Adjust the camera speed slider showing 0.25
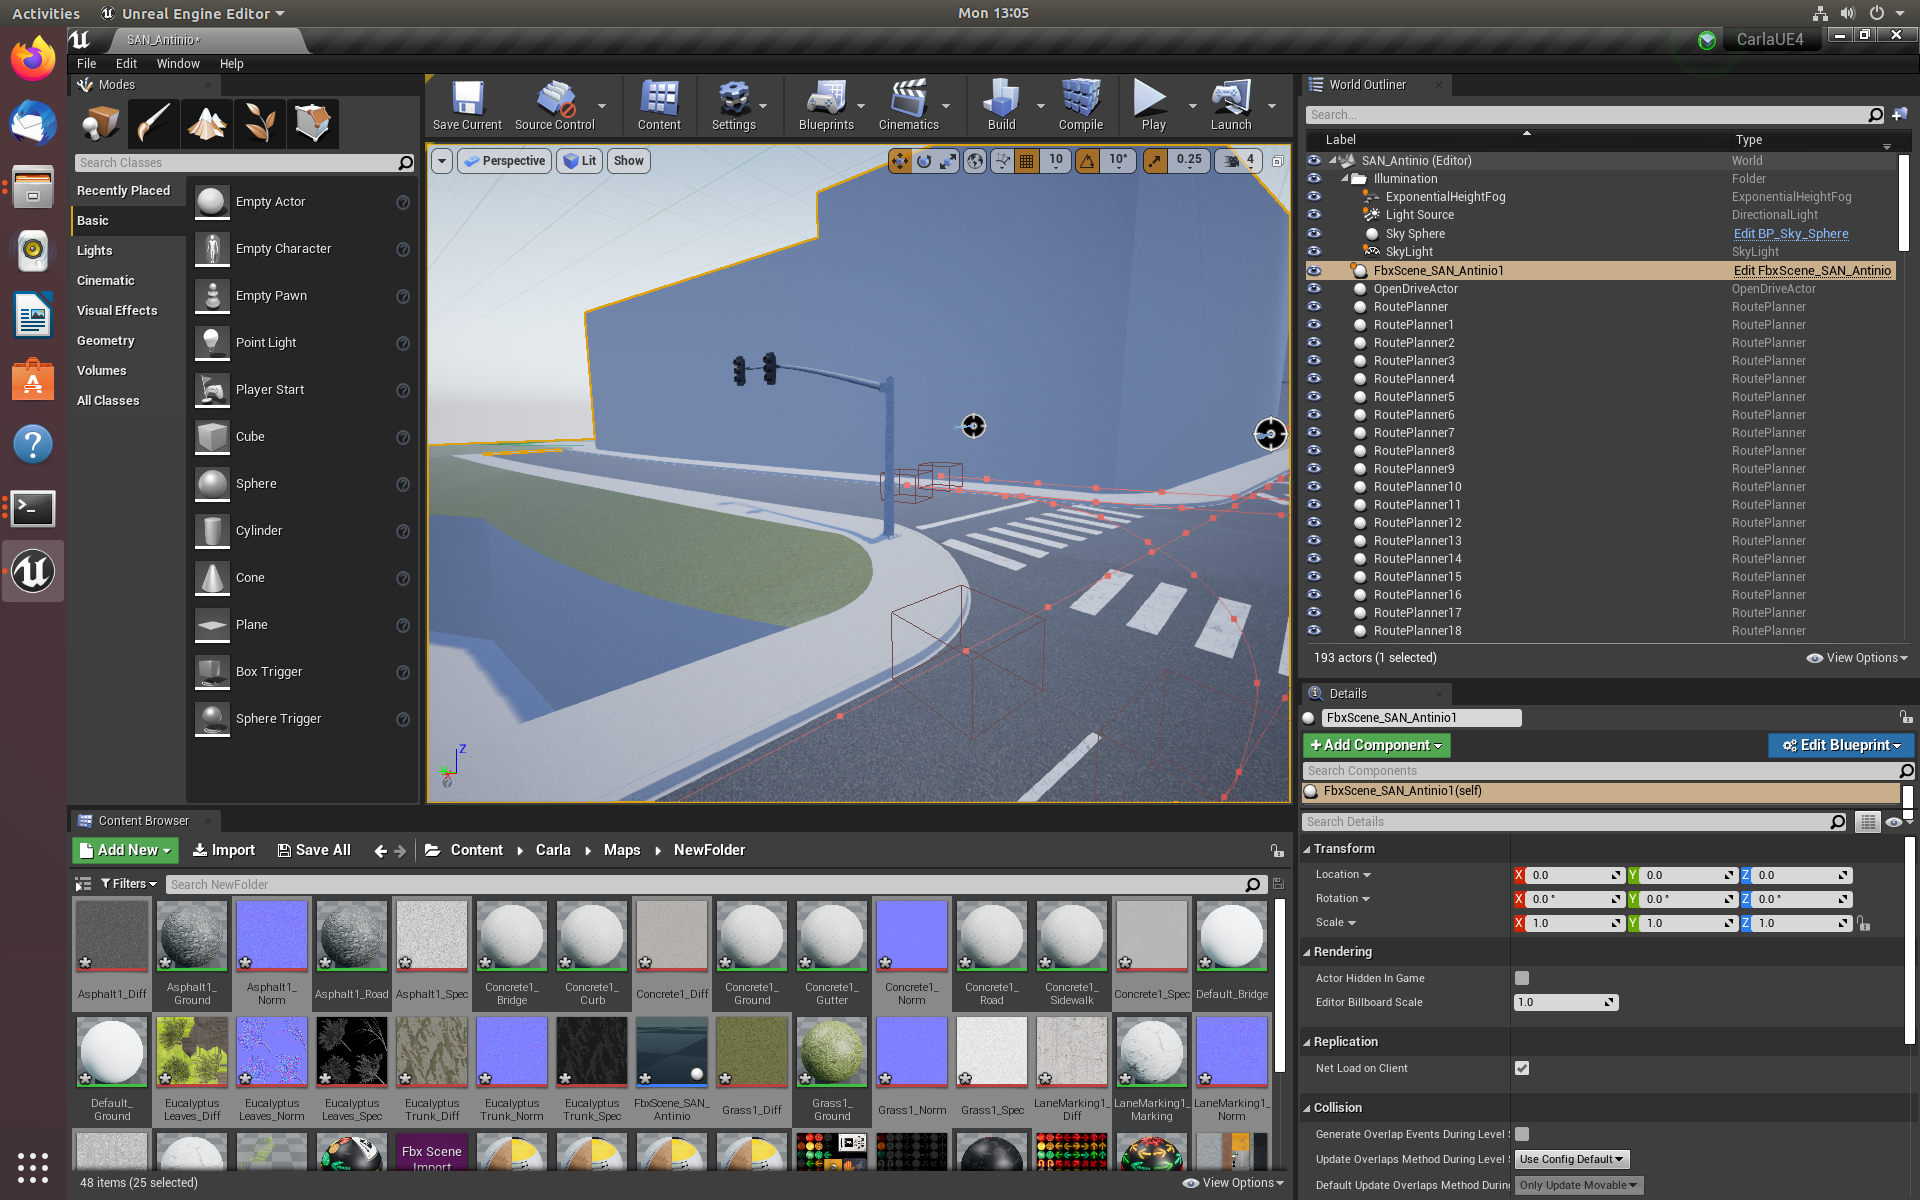 [x=1189, y=160]
